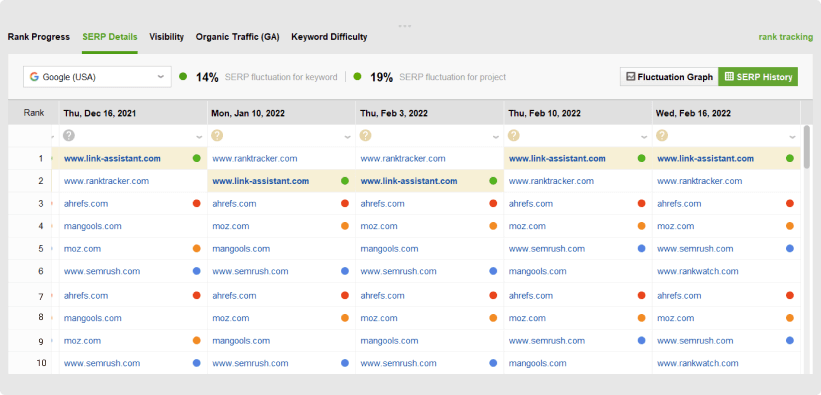Image resolution: width=821 pixels, height=395 pixels.
Task: Expand the Feb 3, 2022 column filter arrow
Action: click(496, 137)
